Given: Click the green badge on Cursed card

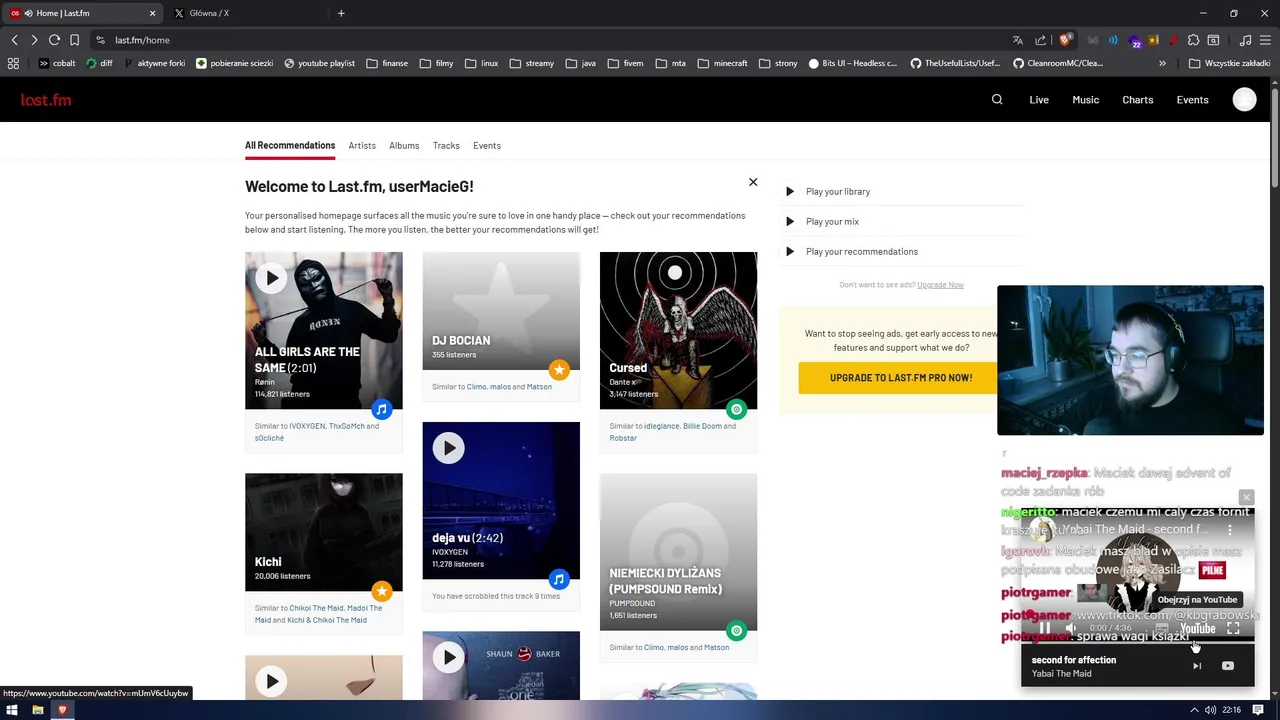Looking at the screenshot, I should [x=736, y=409].
